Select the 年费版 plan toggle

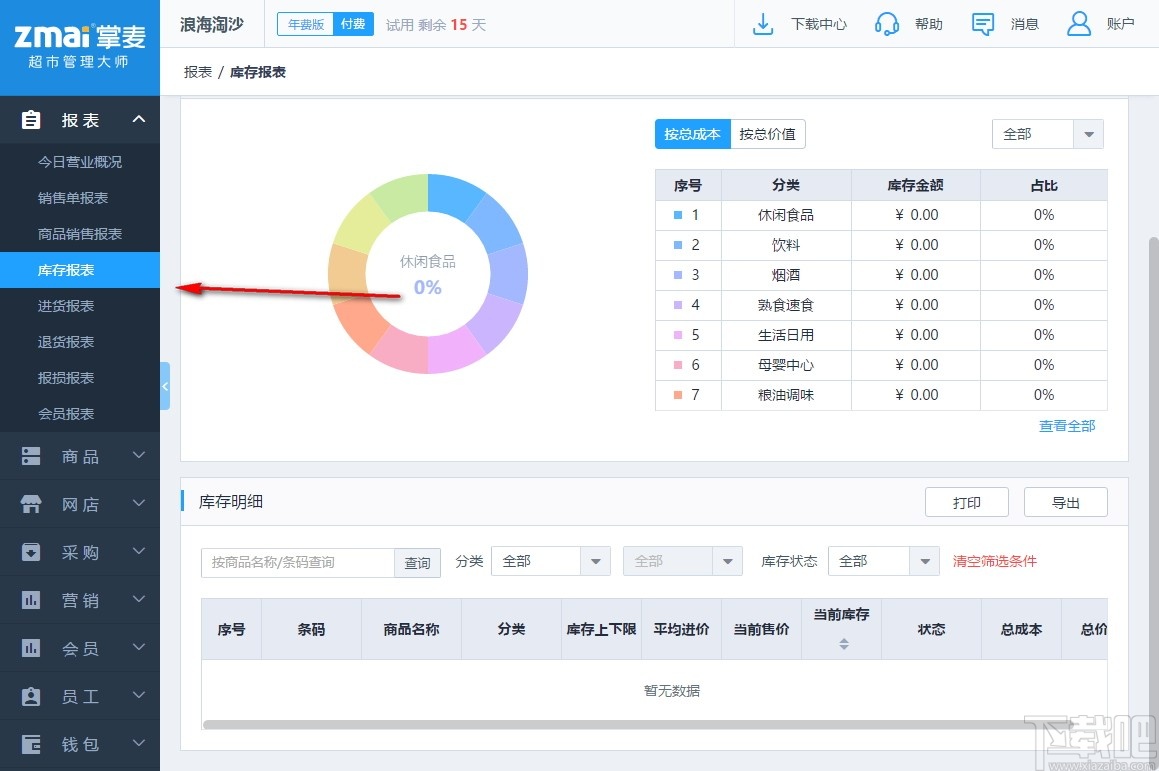tap(305, 24)
